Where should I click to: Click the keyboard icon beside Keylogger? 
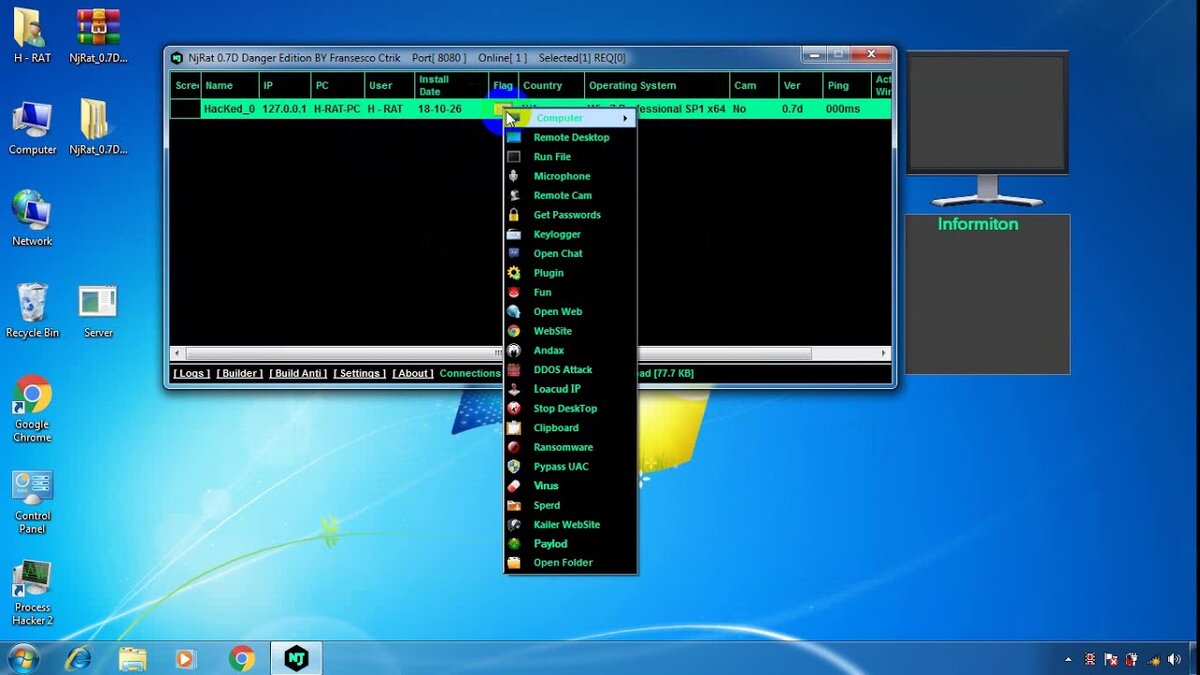point(514,234)
